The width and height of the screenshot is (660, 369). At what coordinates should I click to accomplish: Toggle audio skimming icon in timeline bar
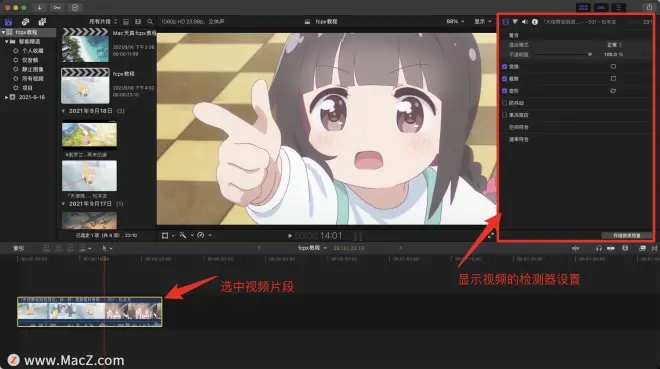pyautogui.click(x=575, y=248)
